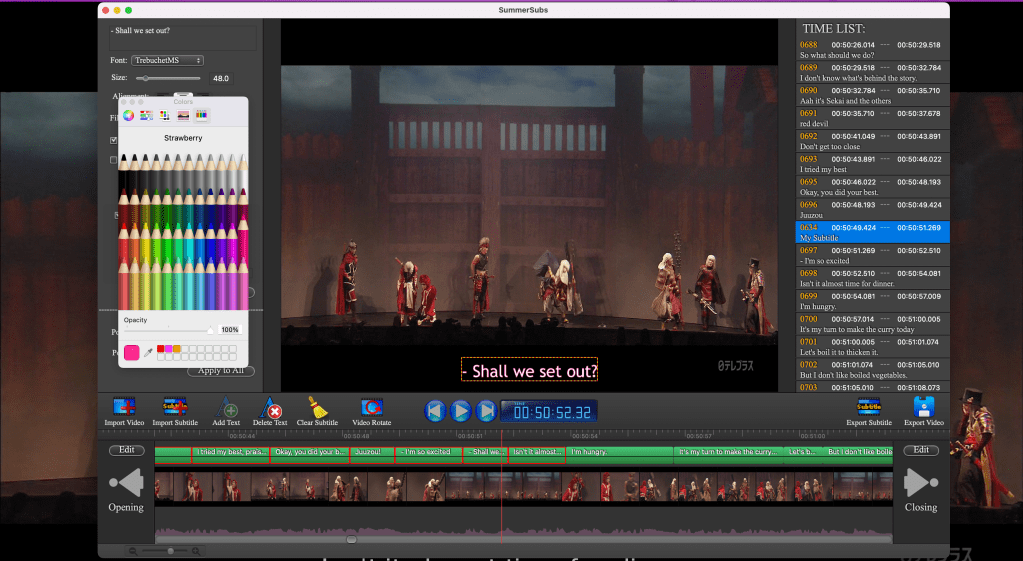Select the saved orange color swatch
This screenshot has height=561, width=1023.
(176, 349)
